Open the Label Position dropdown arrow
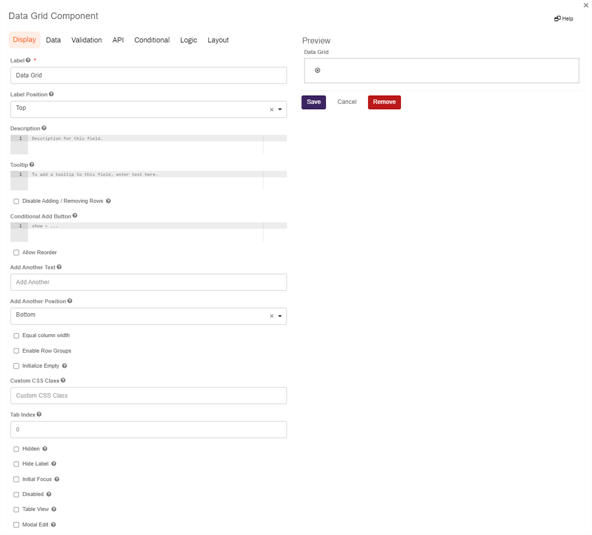The width and height of the screenshot is (592, 535). tap(280, 109)
